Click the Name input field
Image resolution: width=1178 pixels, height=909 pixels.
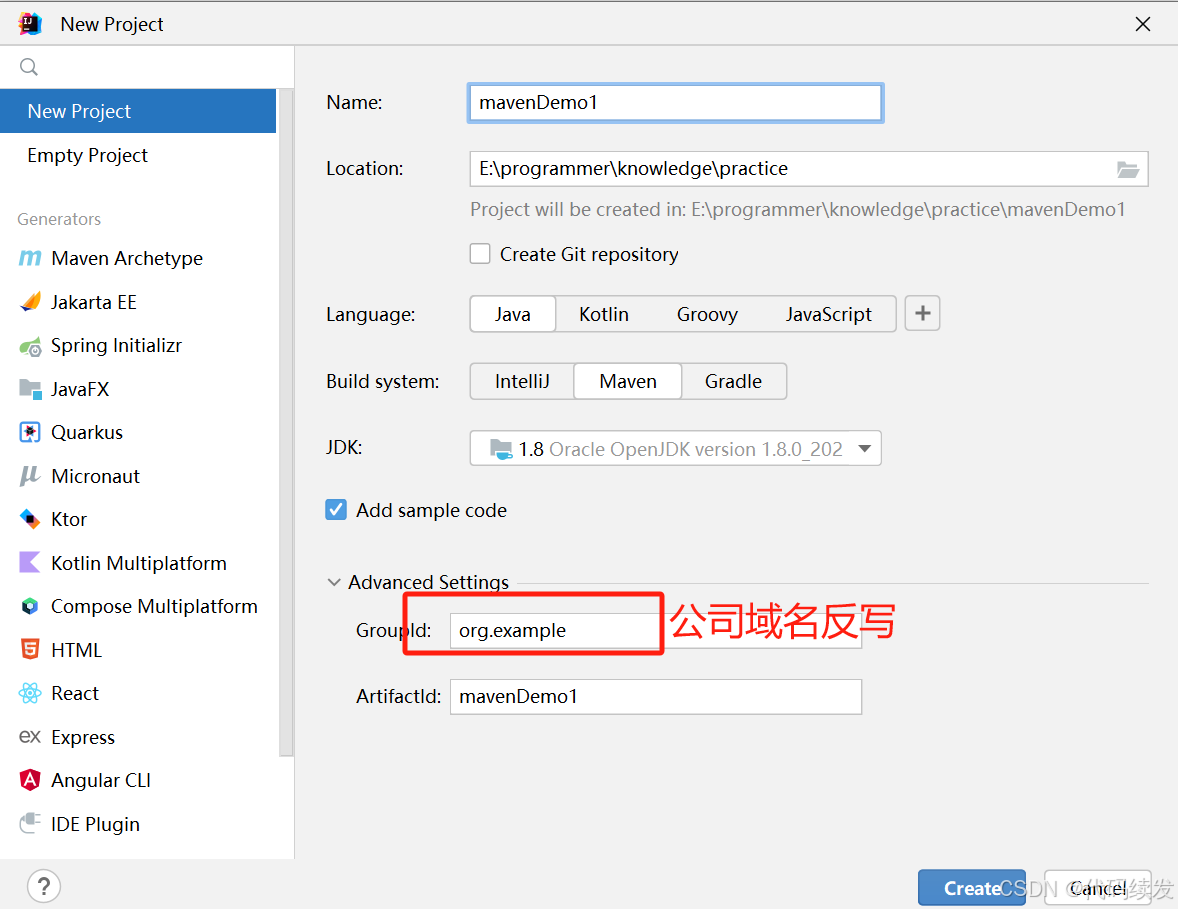point(675,103)
